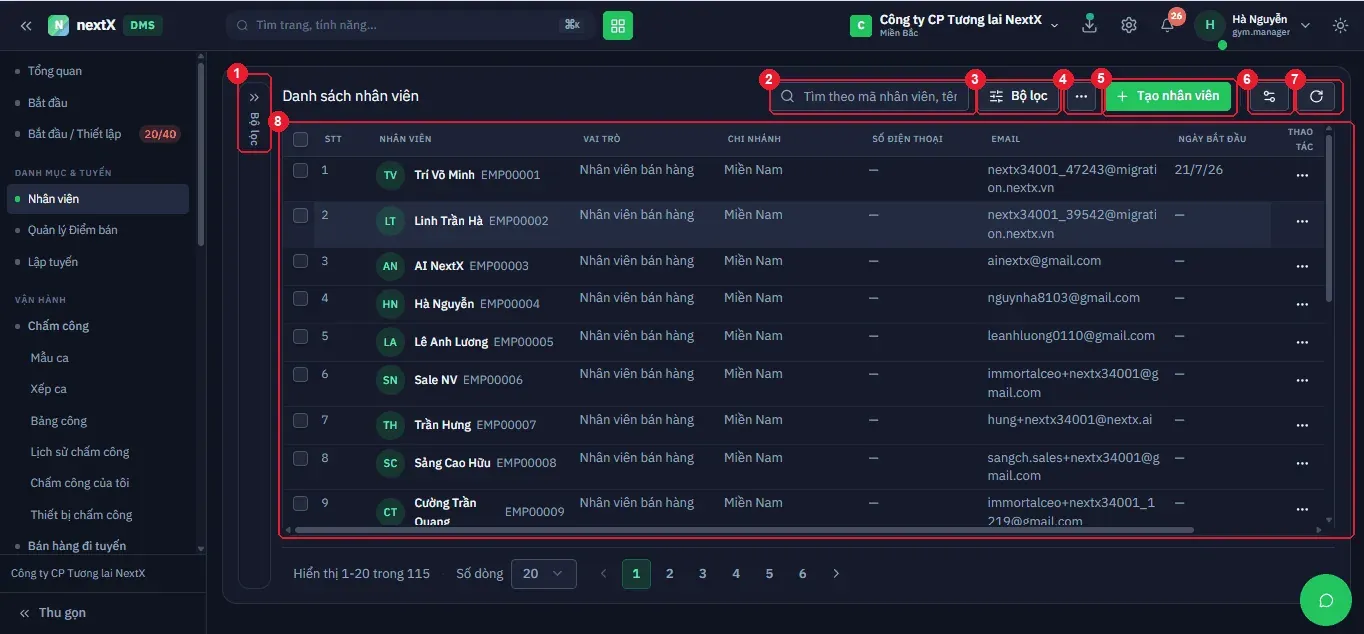
Task: Click the green apps grid icon
Action: 618,25
